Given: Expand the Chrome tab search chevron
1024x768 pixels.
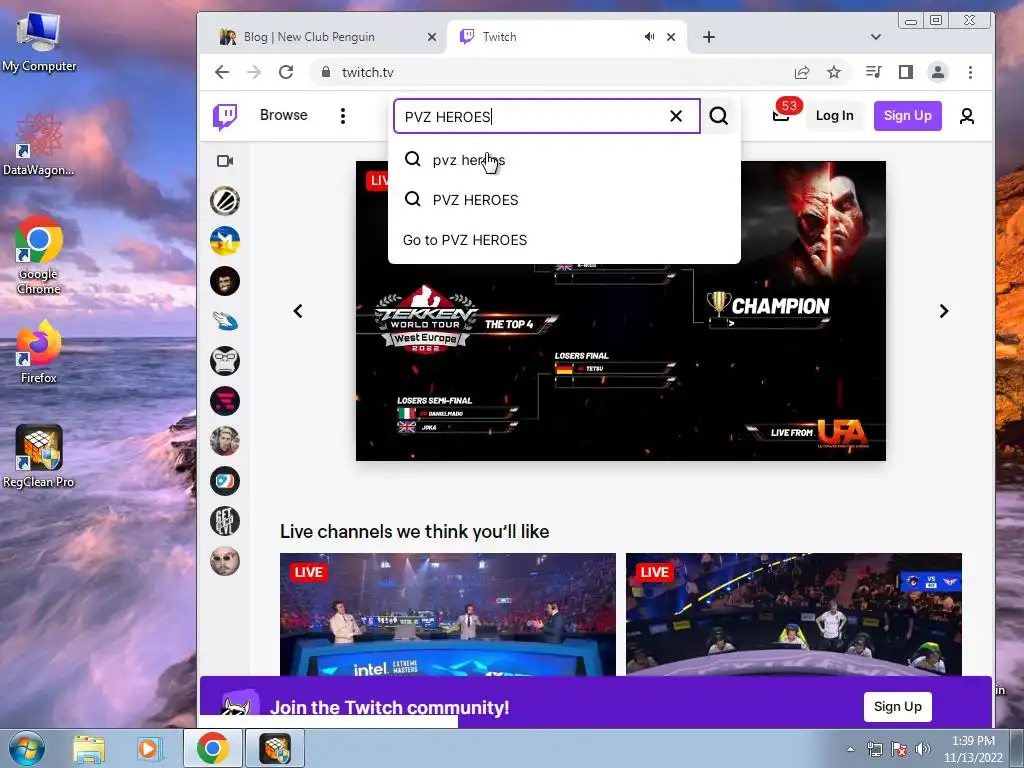Looking at the screenshot, I should click(x=876, y=37).
